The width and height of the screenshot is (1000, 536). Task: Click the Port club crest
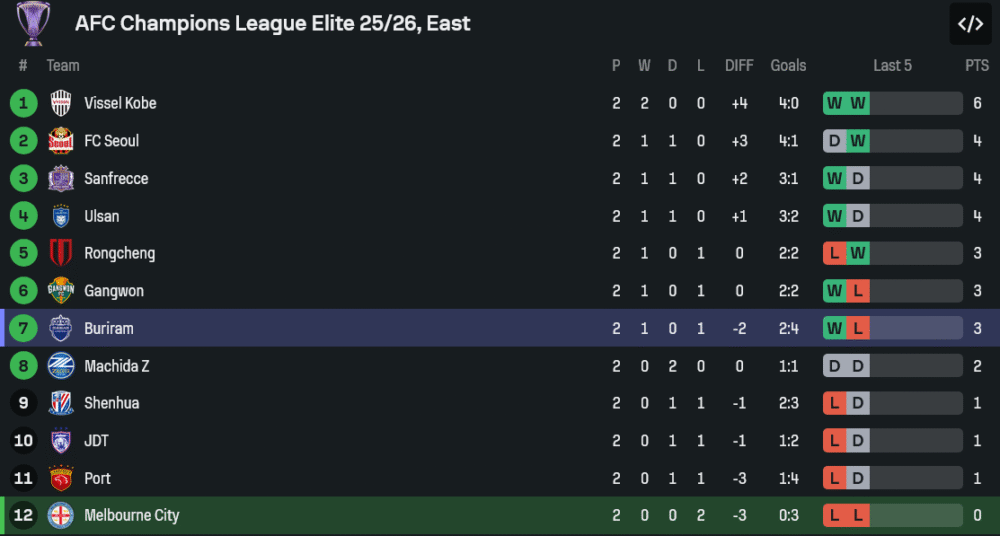coord(61,478)
